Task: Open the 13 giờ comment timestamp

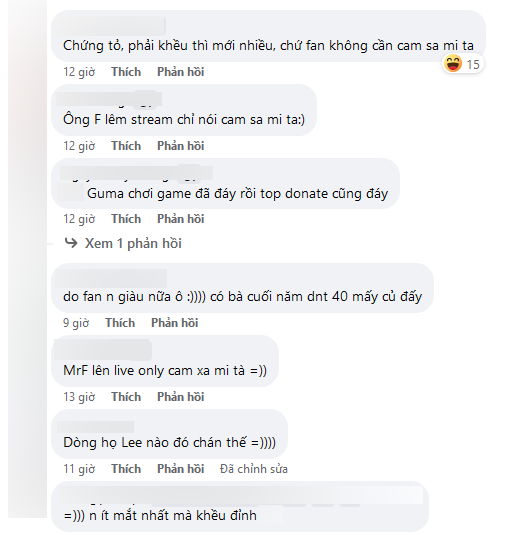Action: tap(79, 397)
